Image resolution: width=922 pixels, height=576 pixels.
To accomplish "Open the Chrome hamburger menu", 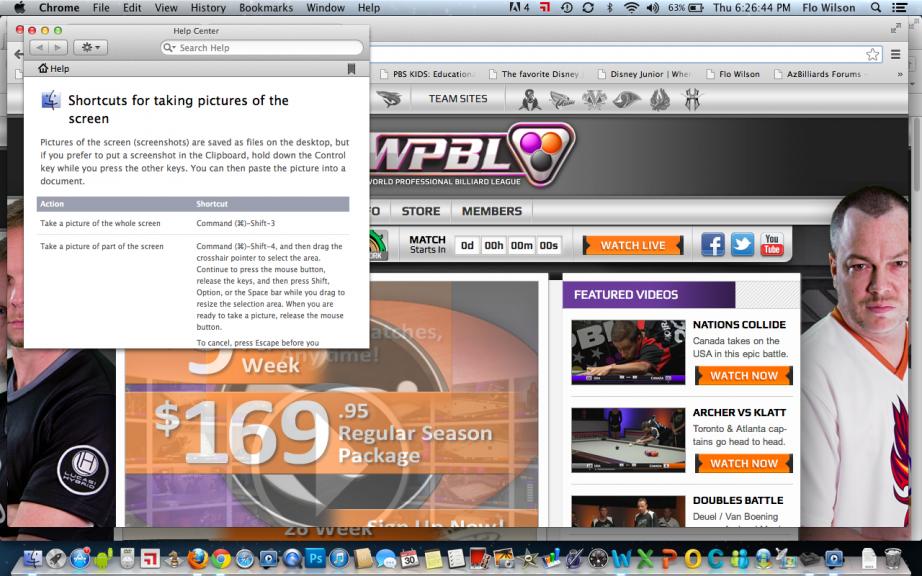I will 896,54.
